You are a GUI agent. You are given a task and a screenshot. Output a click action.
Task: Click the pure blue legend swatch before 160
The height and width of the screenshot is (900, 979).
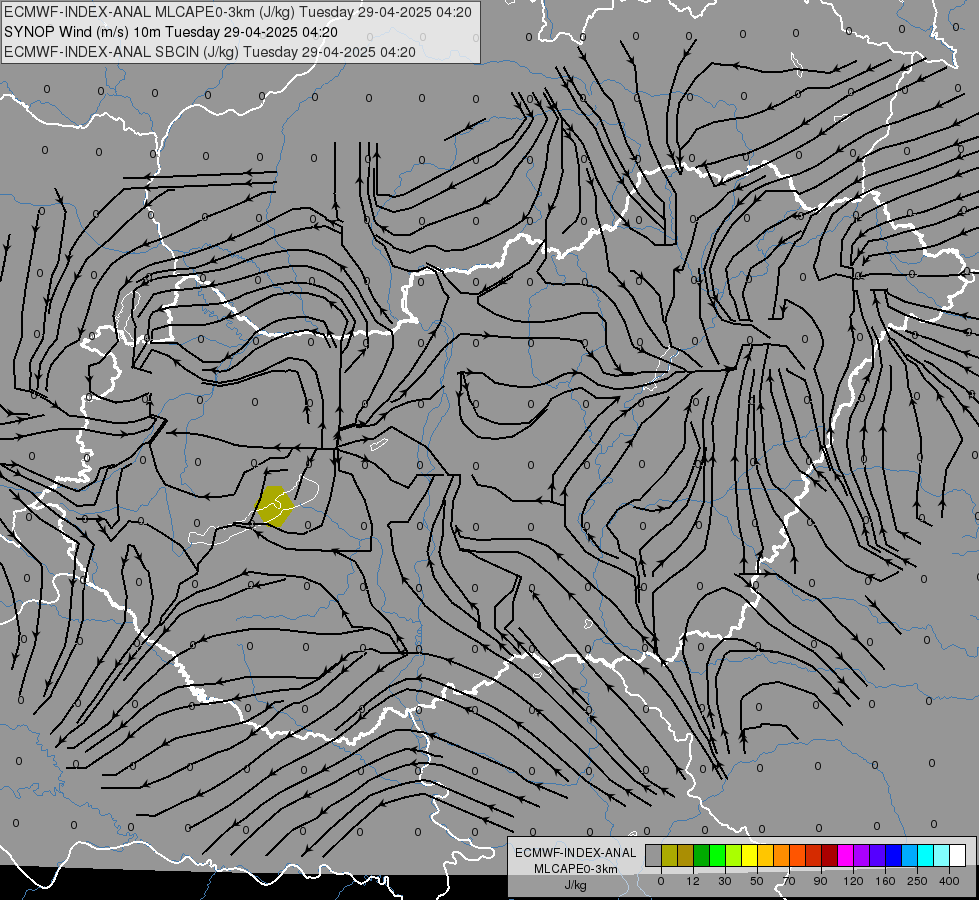tap(893, 855)
